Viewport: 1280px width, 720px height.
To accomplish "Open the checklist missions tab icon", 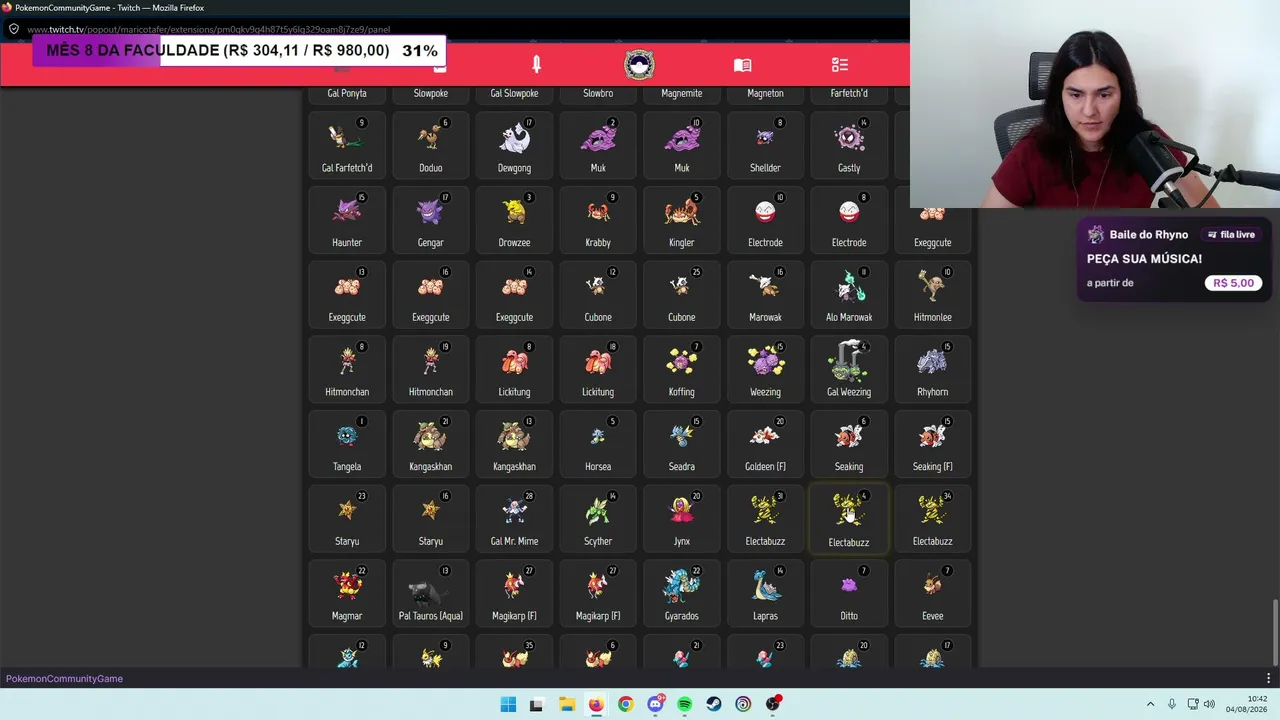I will point(840,65).
